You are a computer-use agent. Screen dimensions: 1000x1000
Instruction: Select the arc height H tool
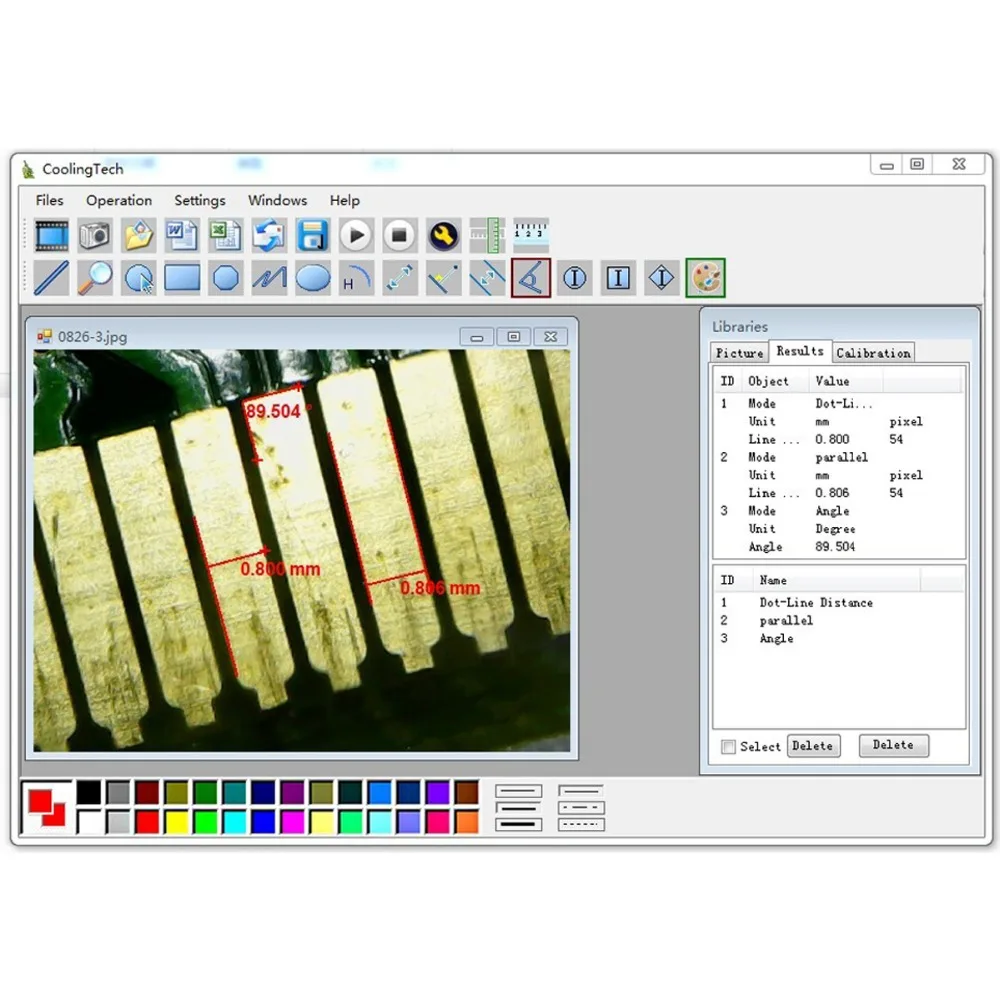pos(356,278)
